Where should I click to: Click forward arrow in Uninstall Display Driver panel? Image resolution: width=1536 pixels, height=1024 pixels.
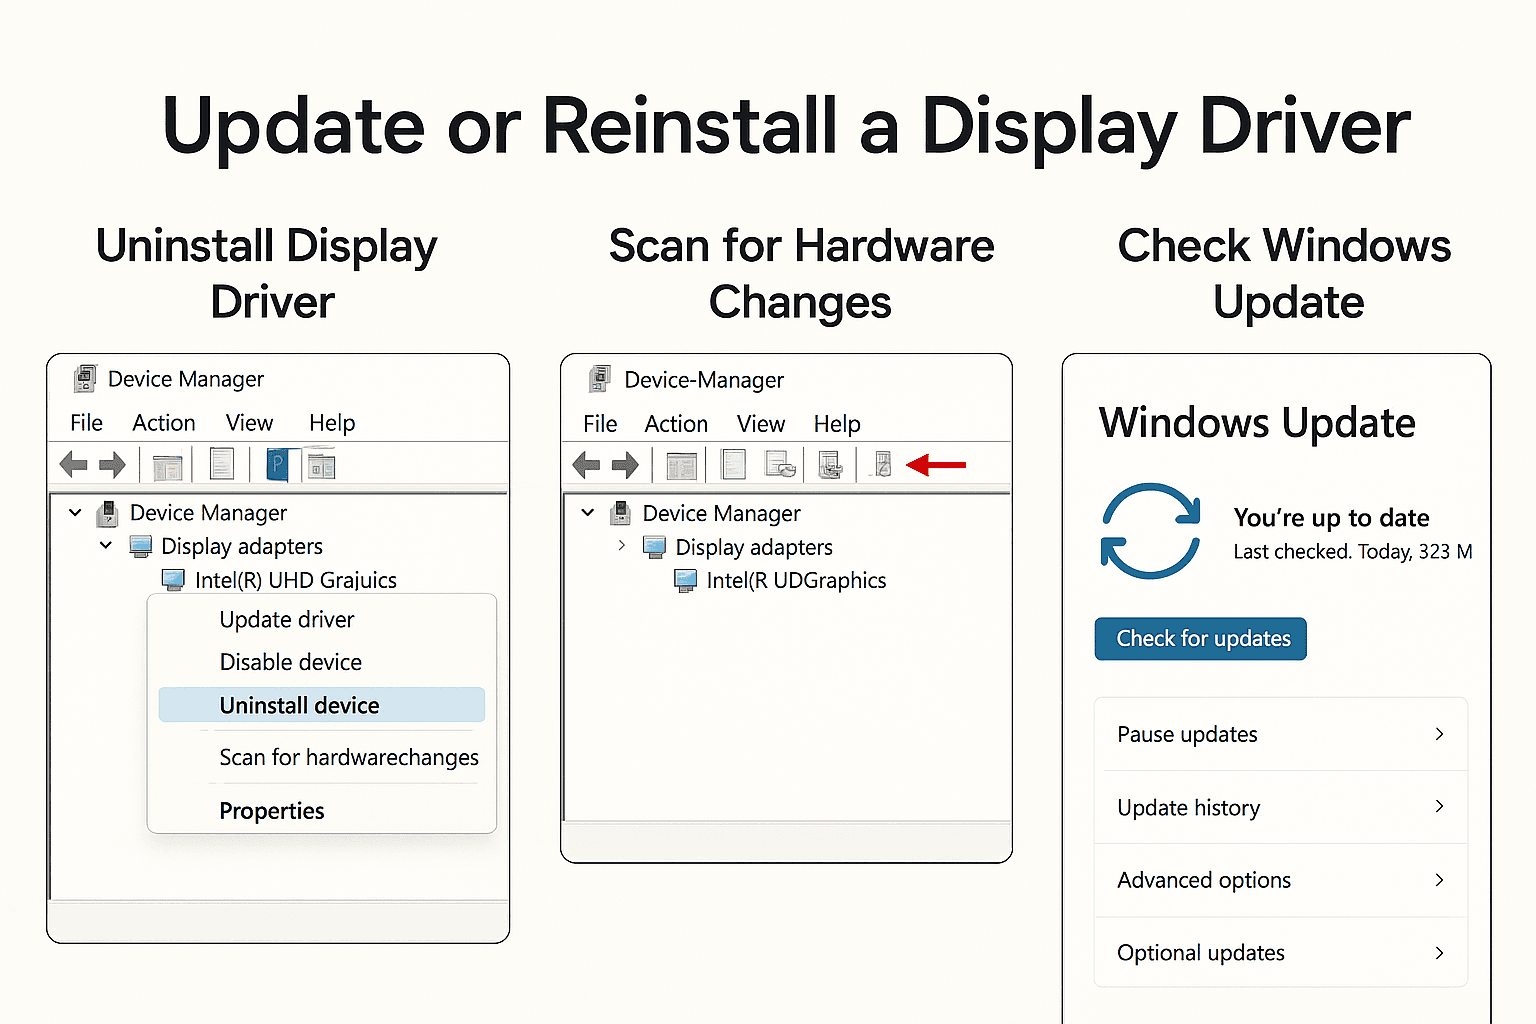[112, 464]
